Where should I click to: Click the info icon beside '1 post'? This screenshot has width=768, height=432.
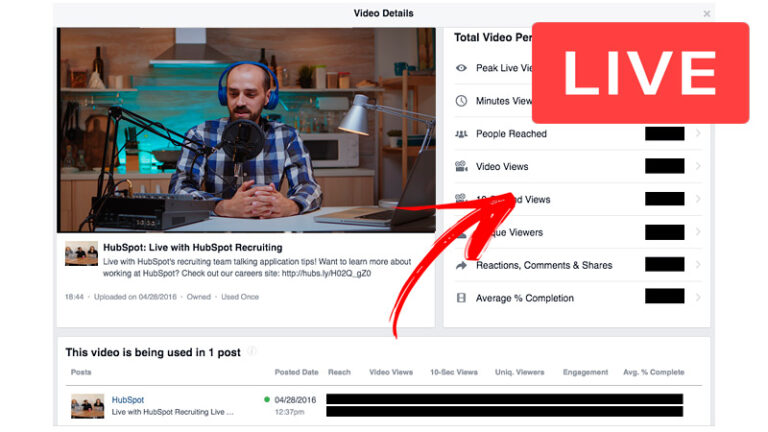click(252, 351)
